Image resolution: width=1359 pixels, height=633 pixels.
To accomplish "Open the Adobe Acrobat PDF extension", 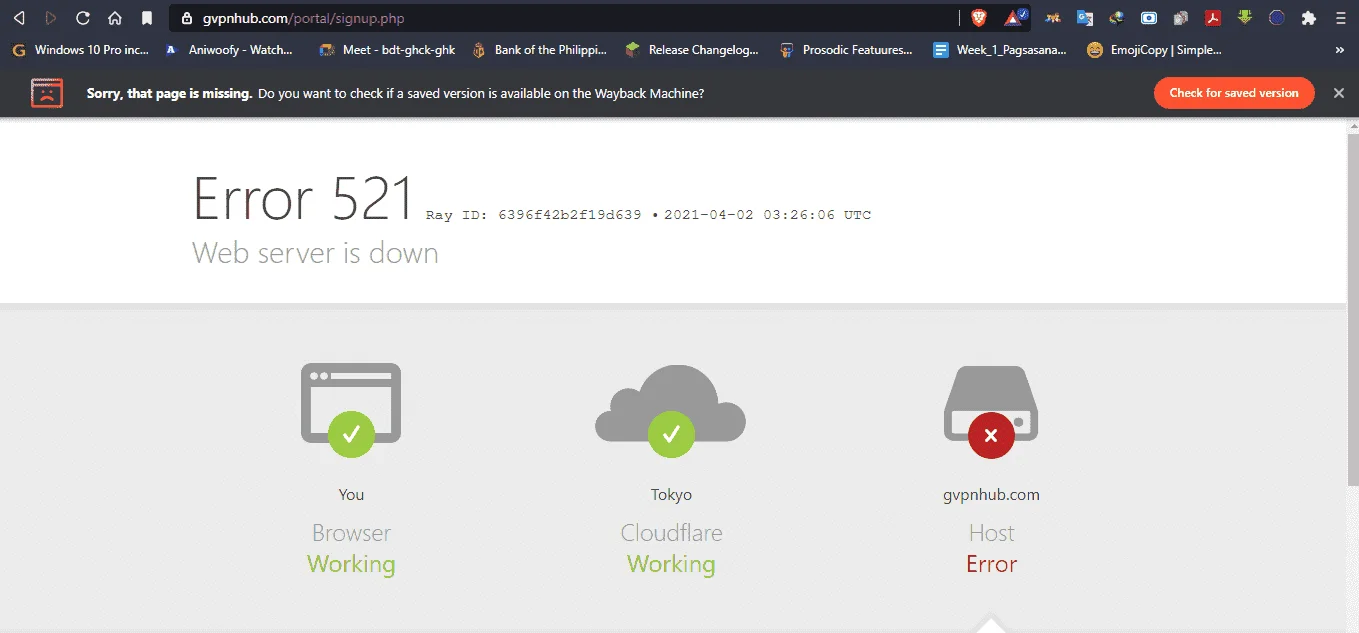I will click(x=1213, y=18).
